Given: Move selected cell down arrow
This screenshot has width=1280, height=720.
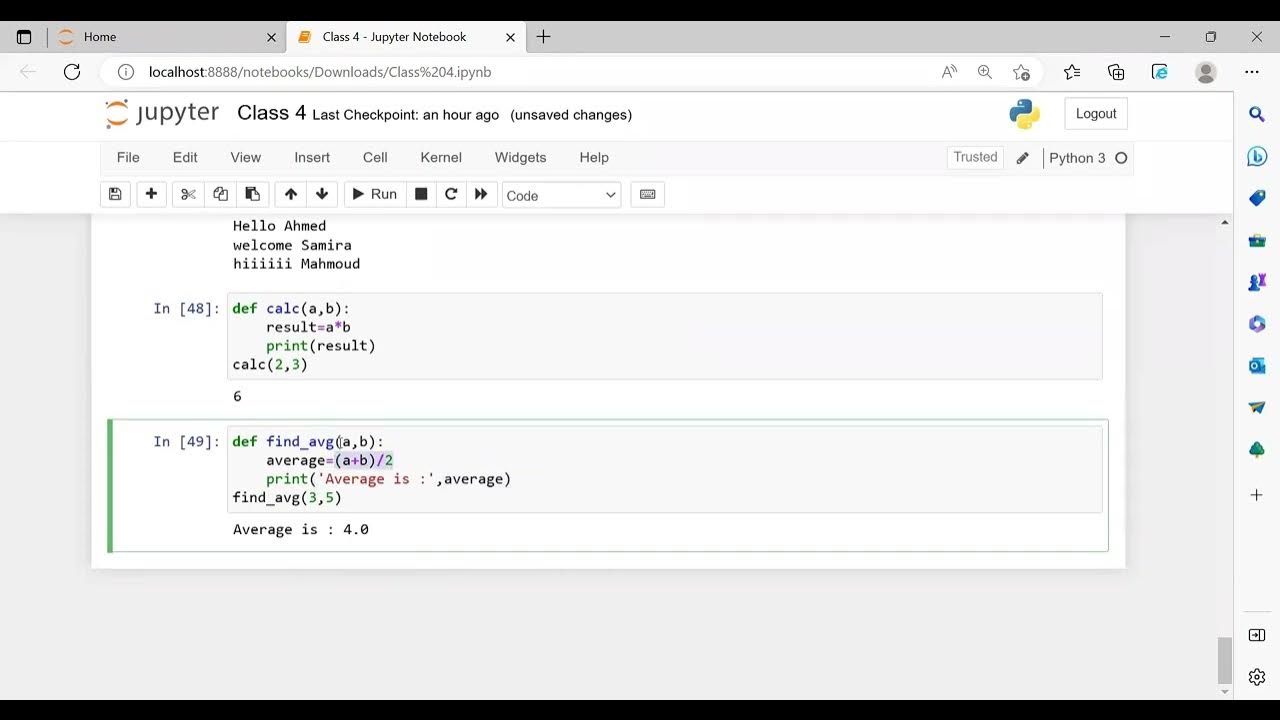Looking at the screenshot, I should click(322, 194).
